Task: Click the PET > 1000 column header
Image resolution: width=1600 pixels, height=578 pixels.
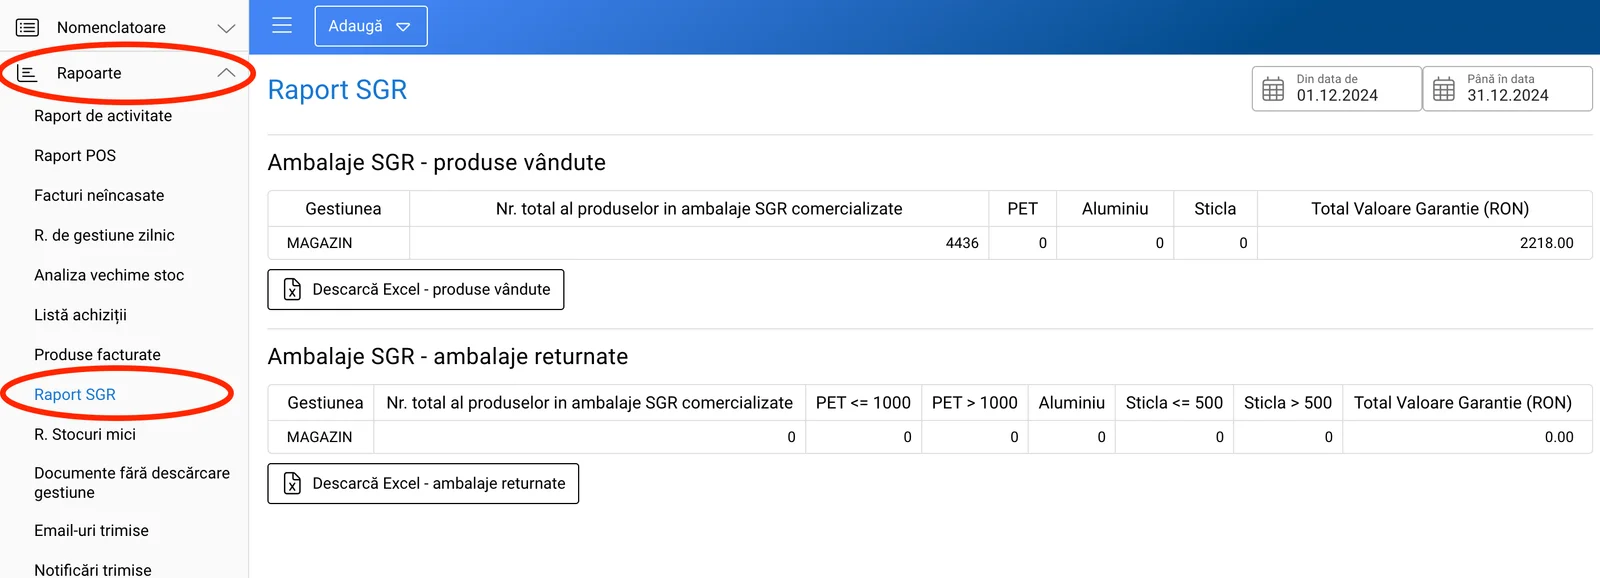Action: 975,403
